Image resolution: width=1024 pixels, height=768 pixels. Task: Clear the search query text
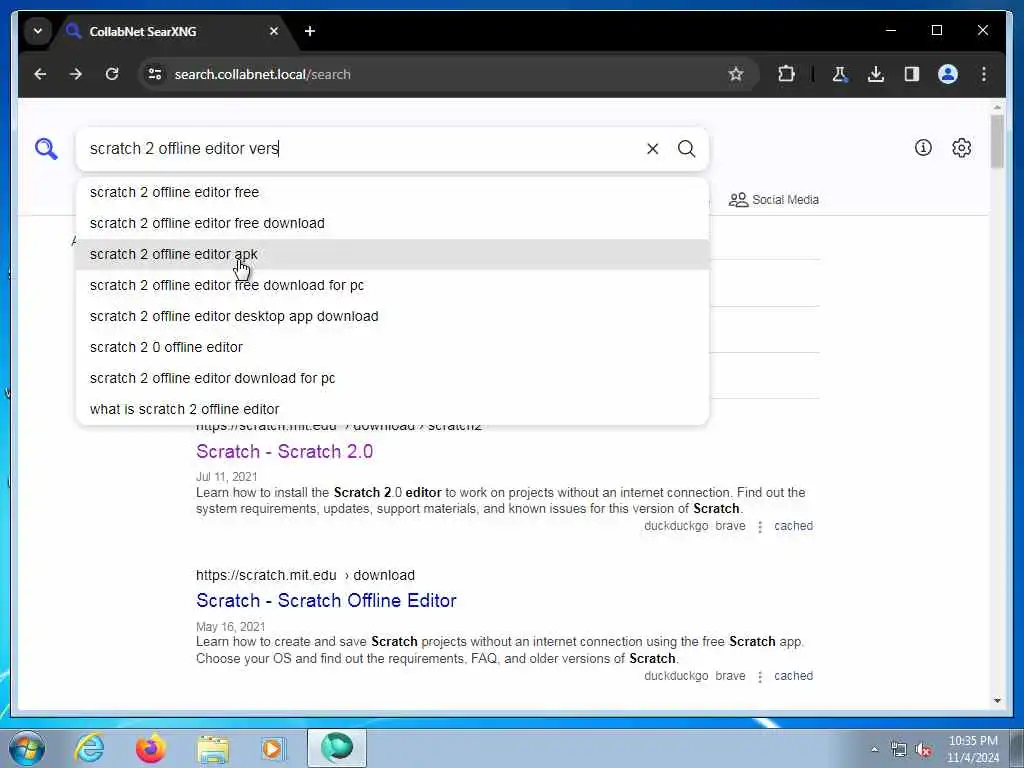coord(652,149)
